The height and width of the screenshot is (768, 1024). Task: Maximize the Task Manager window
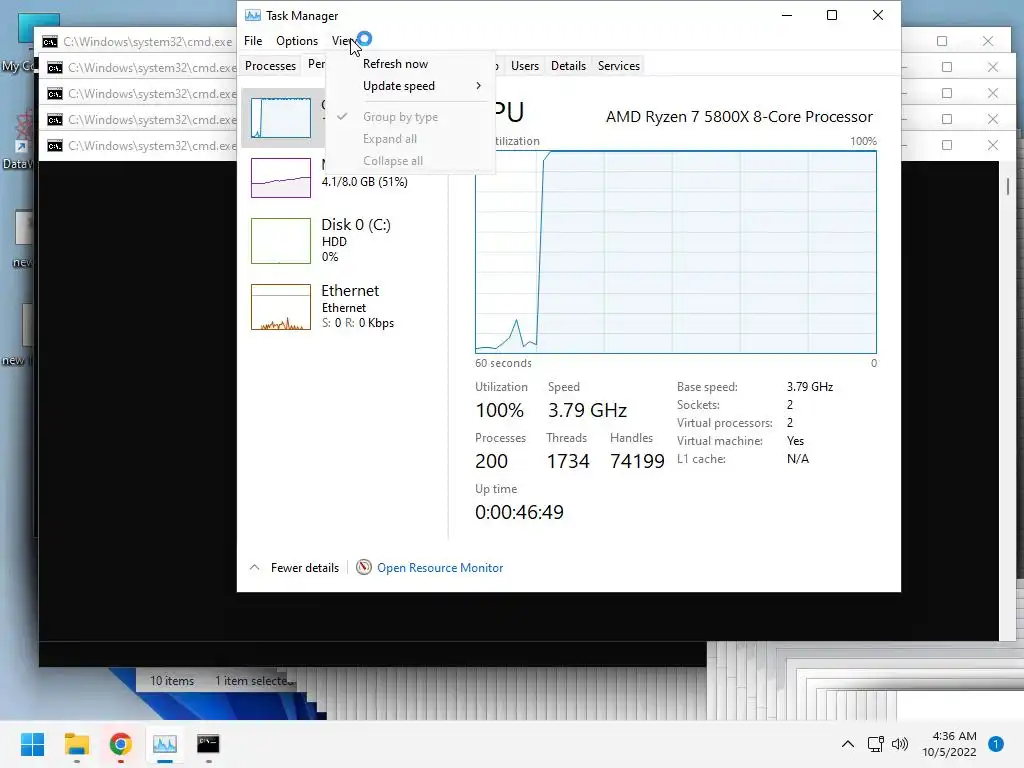coord(832,15)
